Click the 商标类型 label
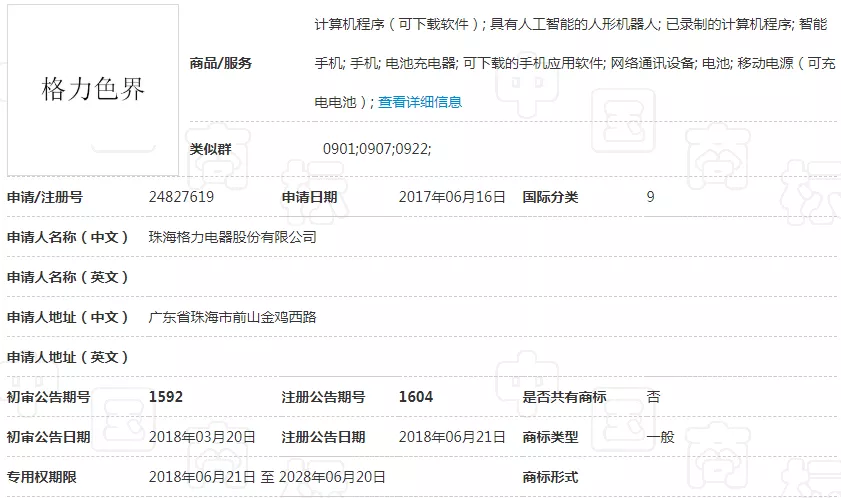This screenshot has height=498, width=841. [550, 437]
